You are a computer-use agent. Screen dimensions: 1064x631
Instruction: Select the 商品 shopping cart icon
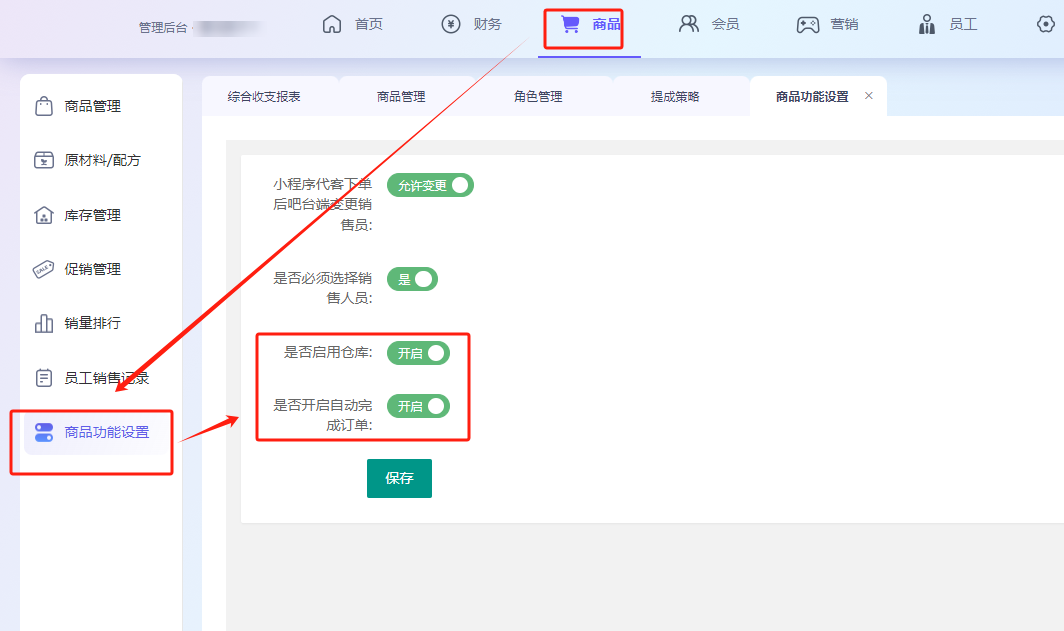[570, 25]
